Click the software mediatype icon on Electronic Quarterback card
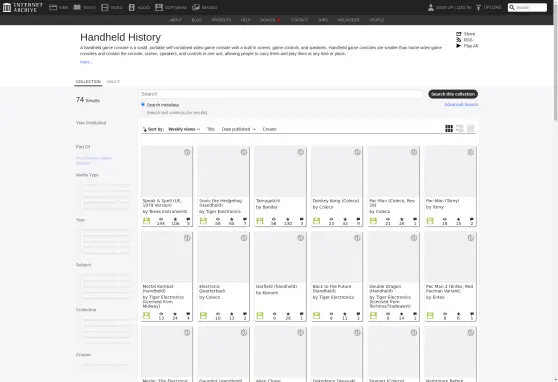This screenshot has width=558, height=382. tap(203, 316)
